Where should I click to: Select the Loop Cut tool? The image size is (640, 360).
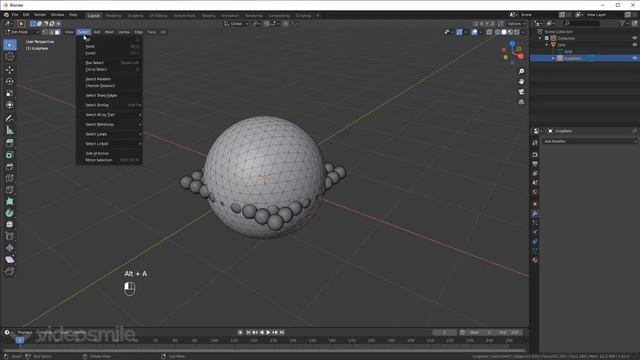point(10,178)
